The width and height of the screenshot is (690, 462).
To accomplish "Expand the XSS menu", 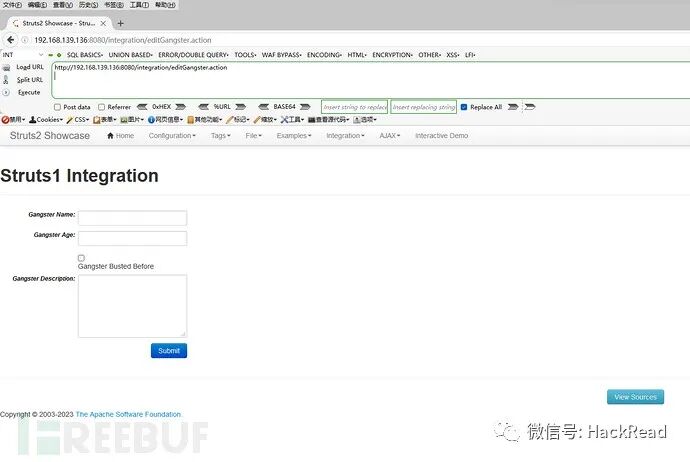I will click(453, 55).
